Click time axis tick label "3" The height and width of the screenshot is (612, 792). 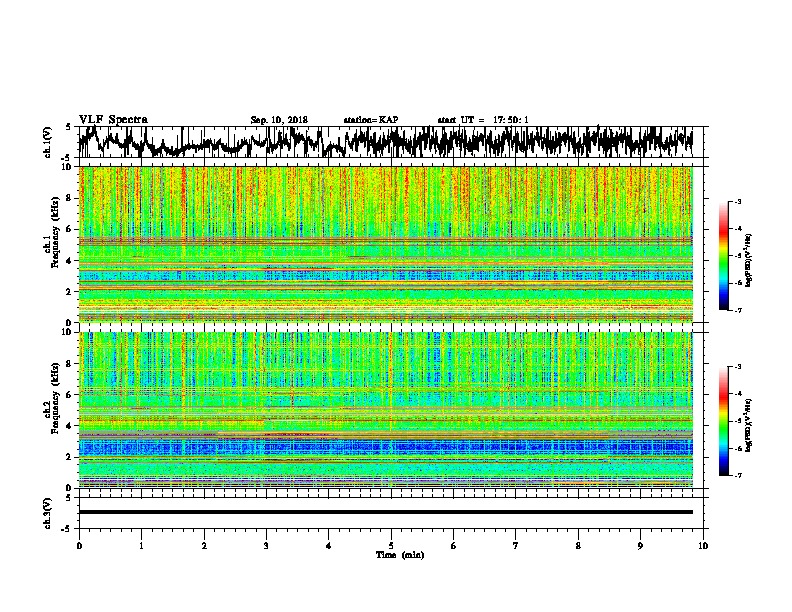(266, 546)
